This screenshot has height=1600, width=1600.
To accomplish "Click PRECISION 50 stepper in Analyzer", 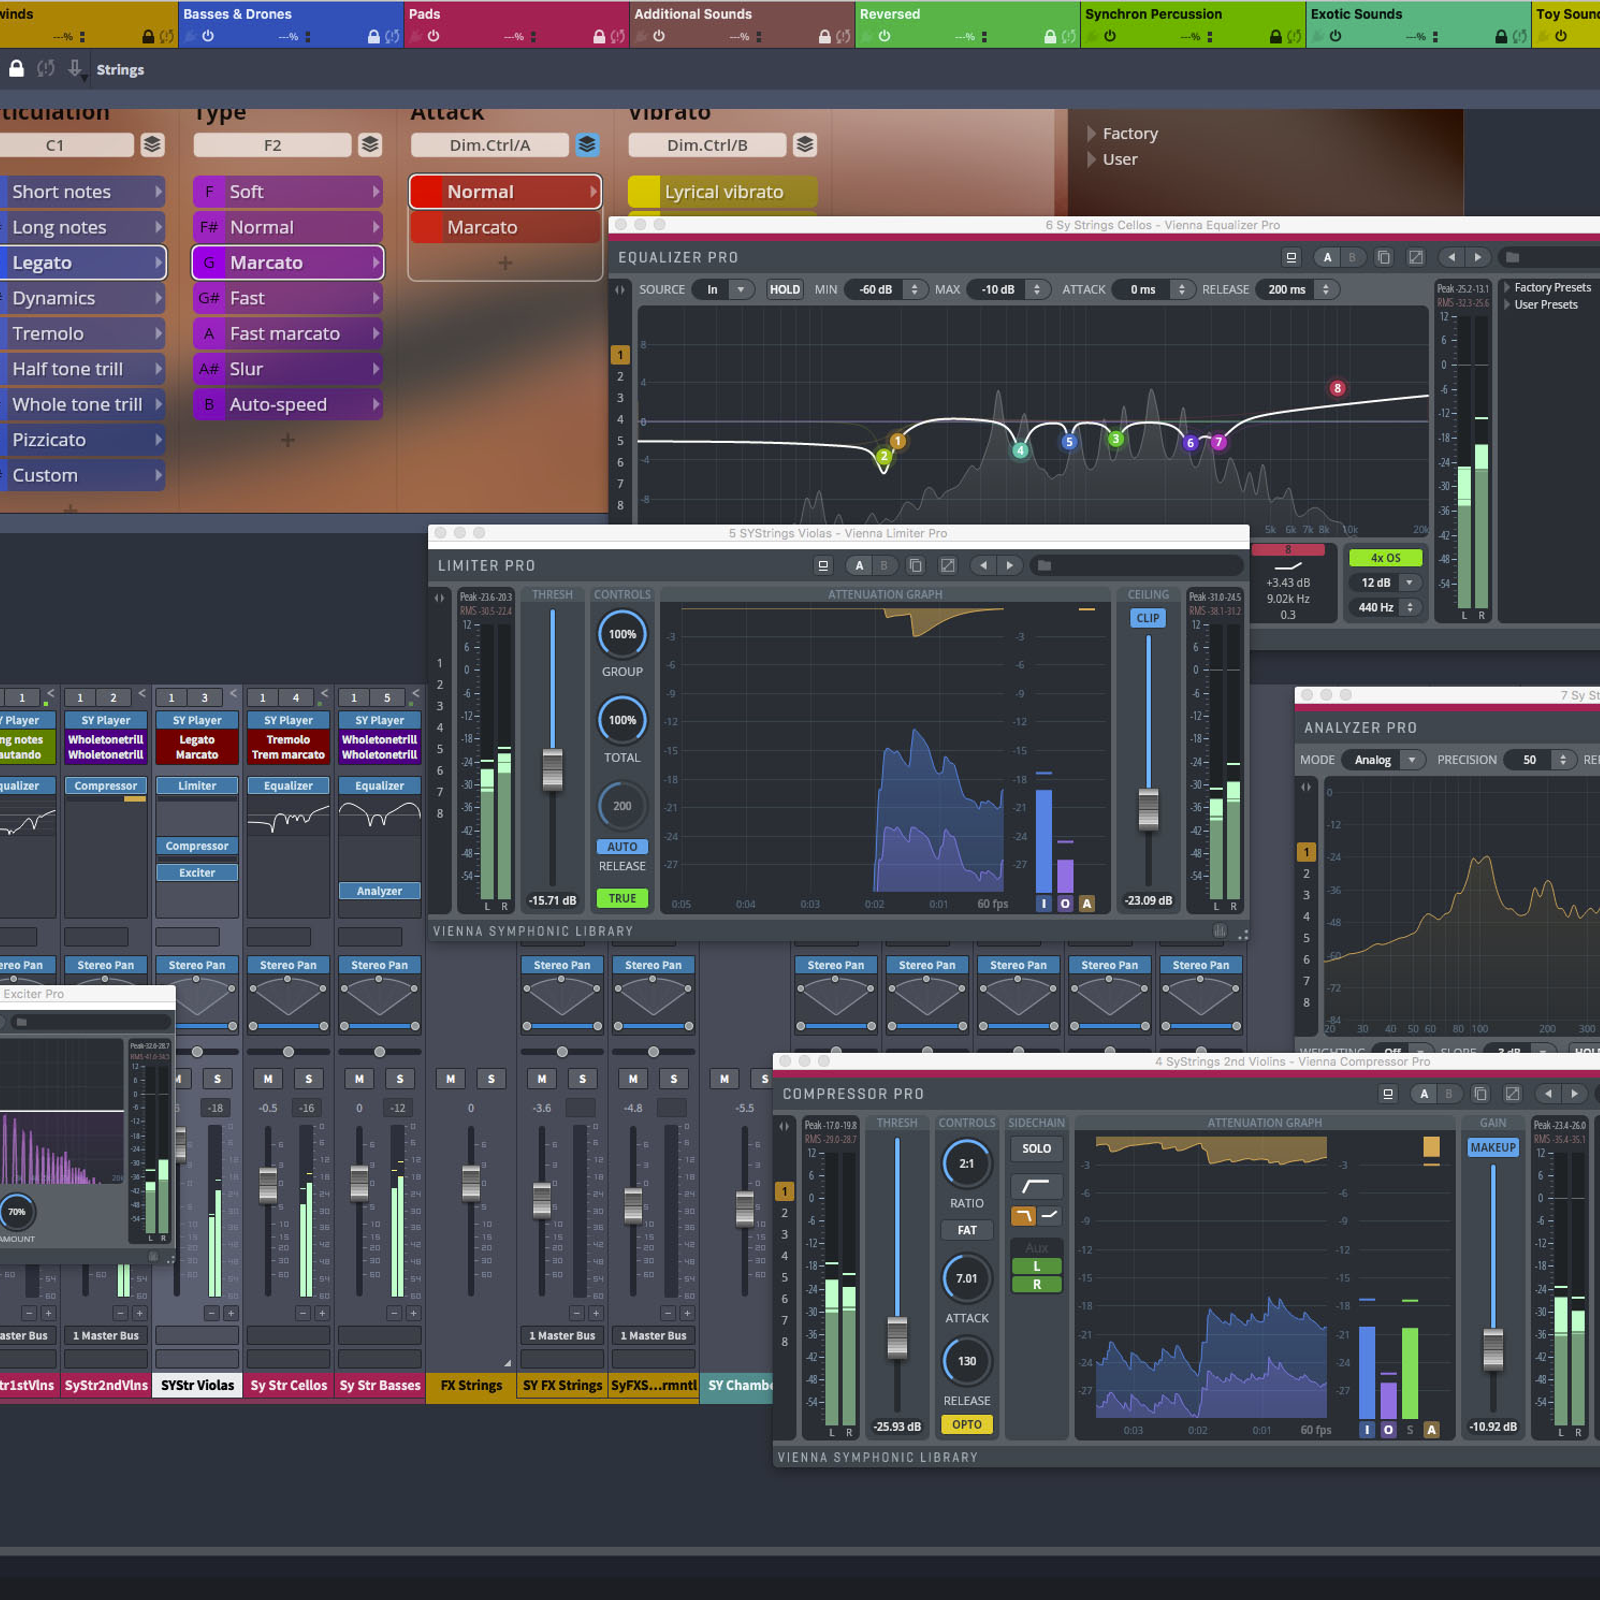I will 1563,760.
